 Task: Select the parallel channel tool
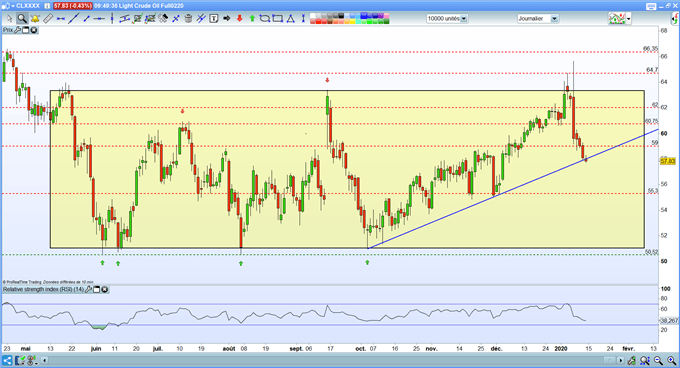click(125, 19)
